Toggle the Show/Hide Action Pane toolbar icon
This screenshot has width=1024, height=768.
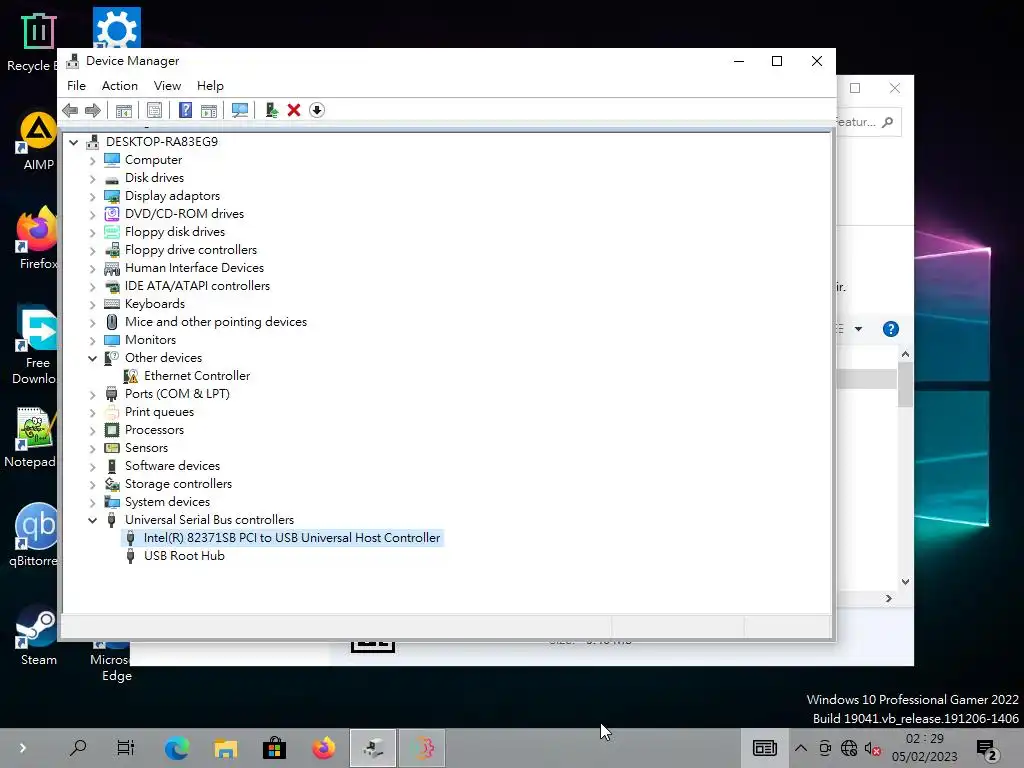(x=209, y=110)
